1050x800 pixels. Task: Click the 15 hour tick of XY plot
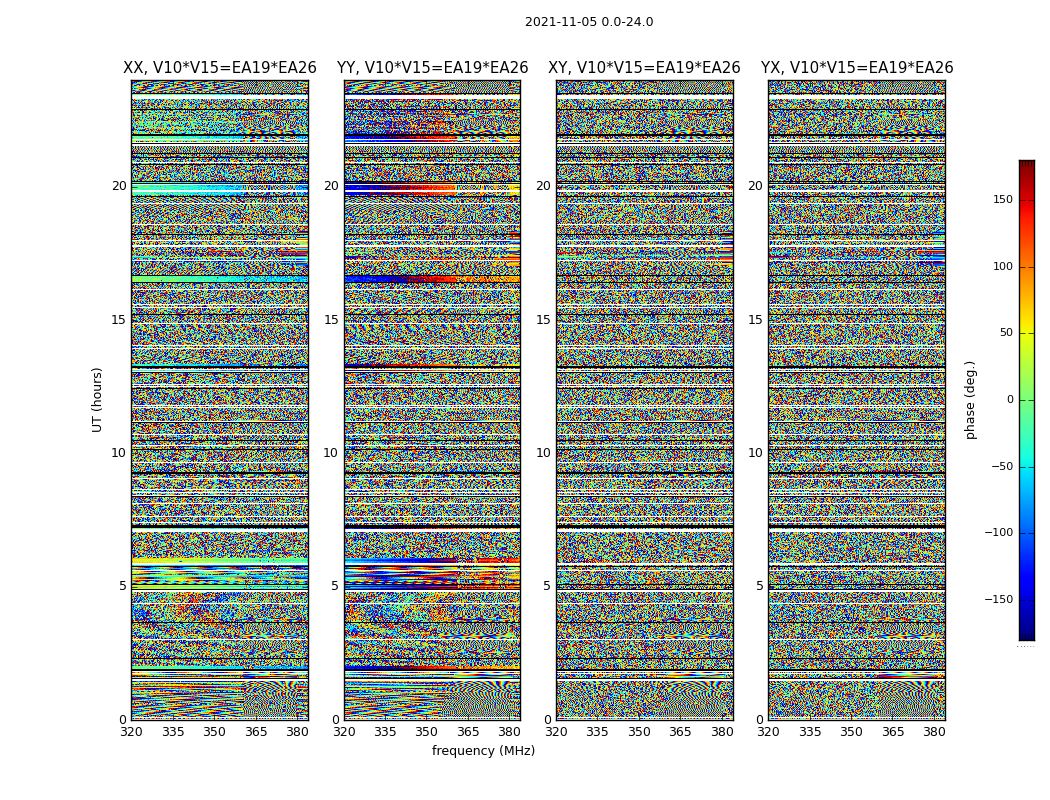point(543,319)
